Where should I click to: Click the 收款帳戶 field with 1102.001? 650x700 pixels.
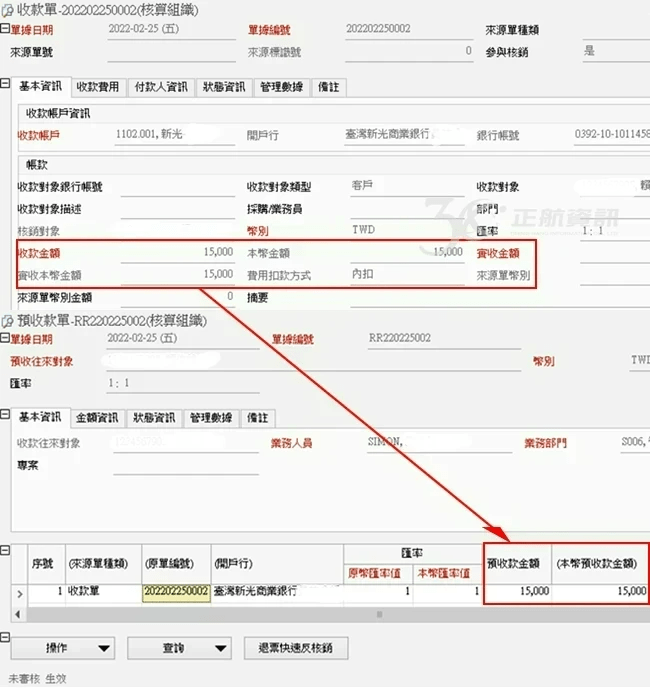click(177, 134)
